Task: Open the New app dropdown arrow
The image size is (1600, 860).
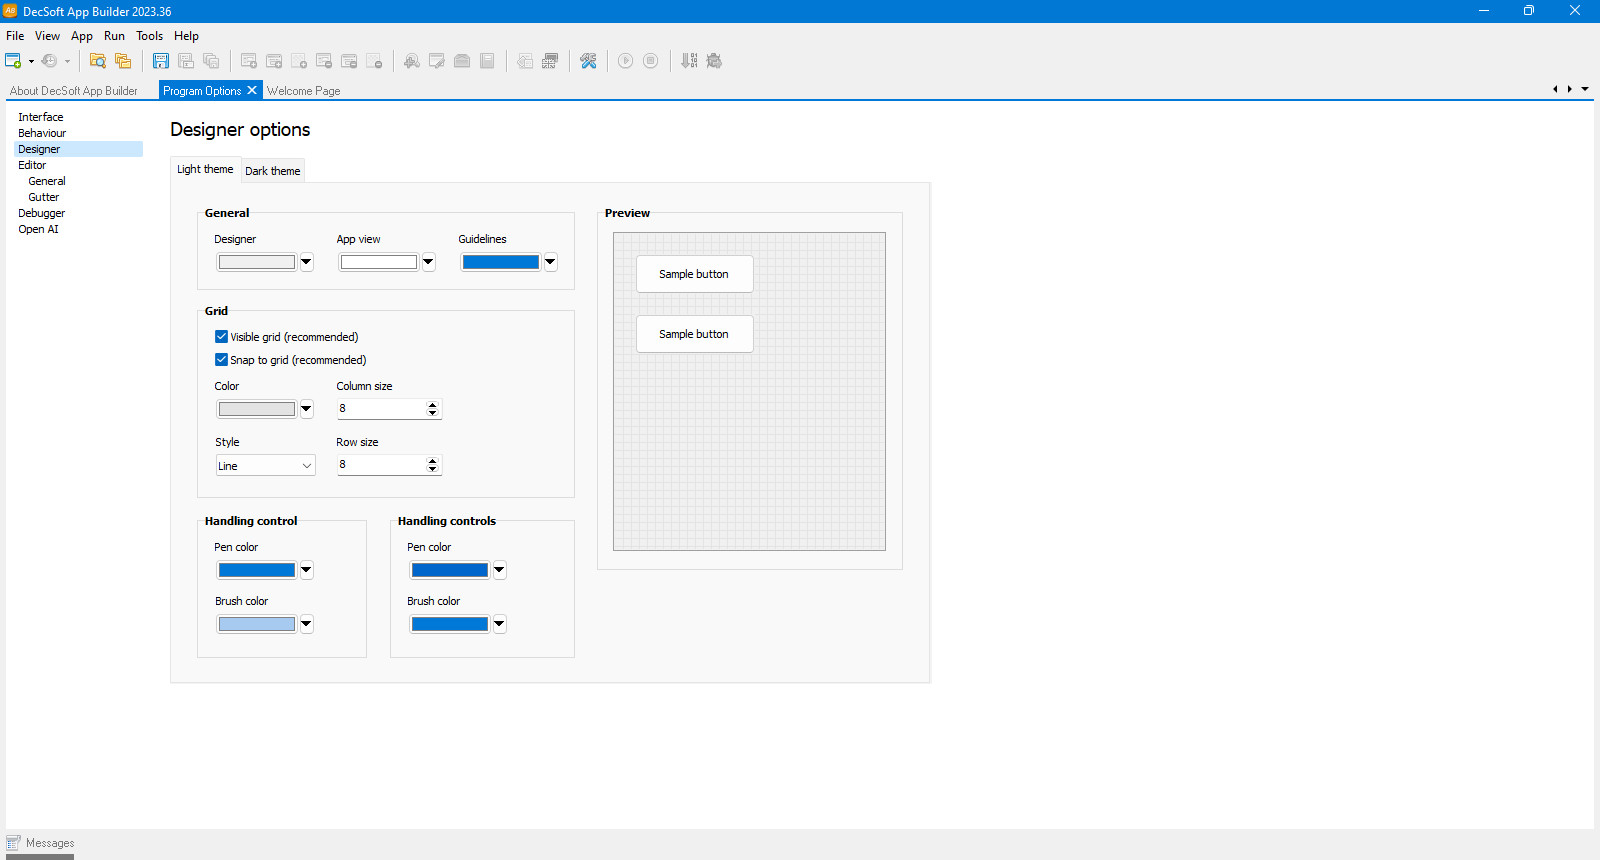Action: click(x=31, y=61)
